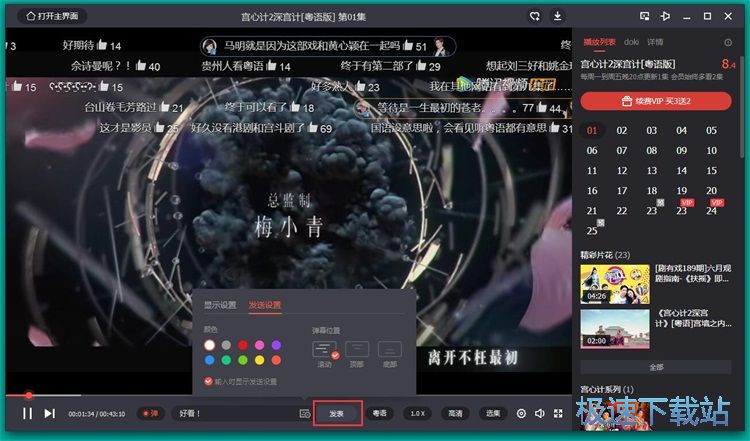Click the red playback progress handle
Screen dimensions: 750x441
coord(29,395)
